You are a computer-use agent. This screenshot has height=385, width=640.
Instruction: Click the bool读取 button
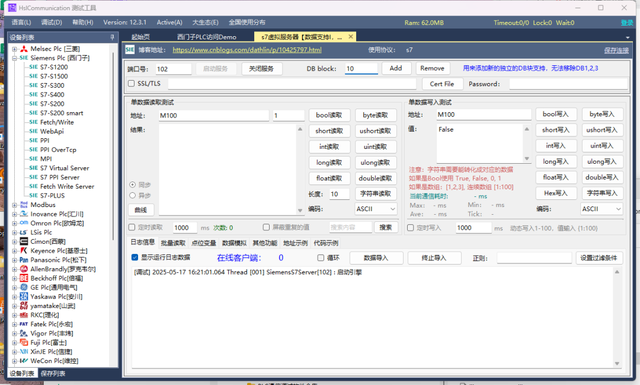(x=329, y=115)
